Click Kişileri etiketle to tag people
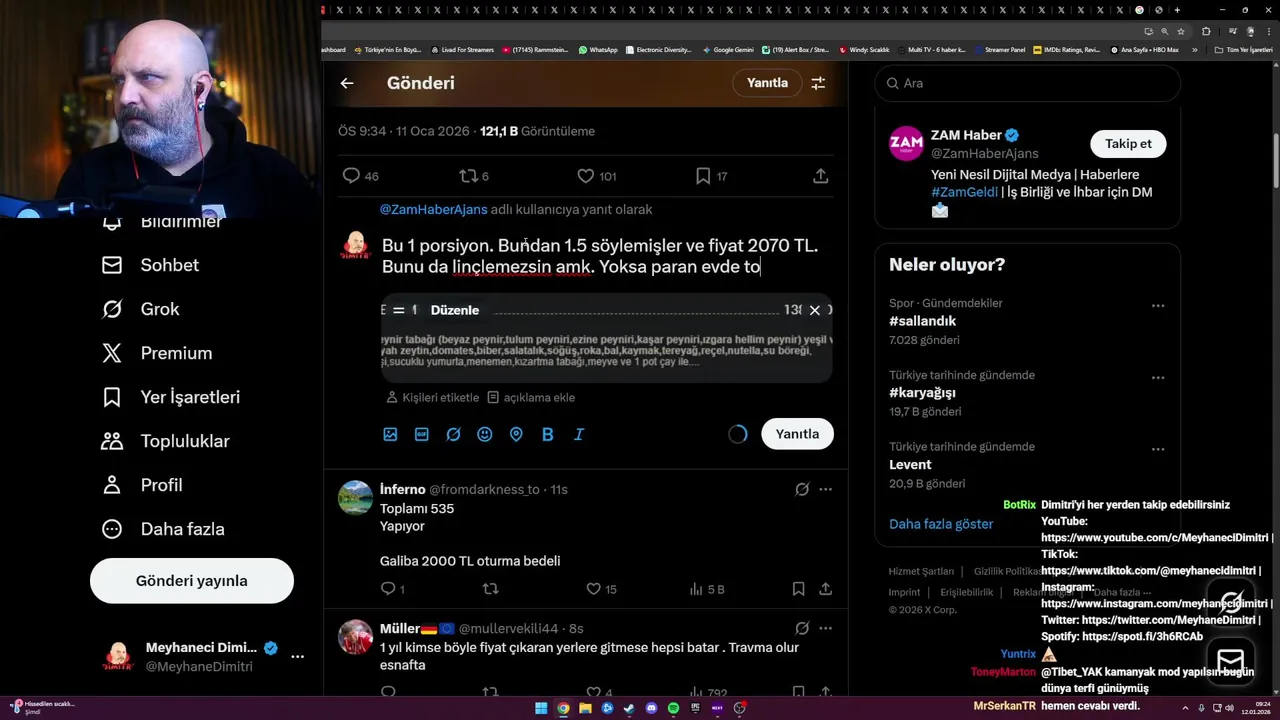This screenshot has width=1280, height=720. click(x=432, y=397)
